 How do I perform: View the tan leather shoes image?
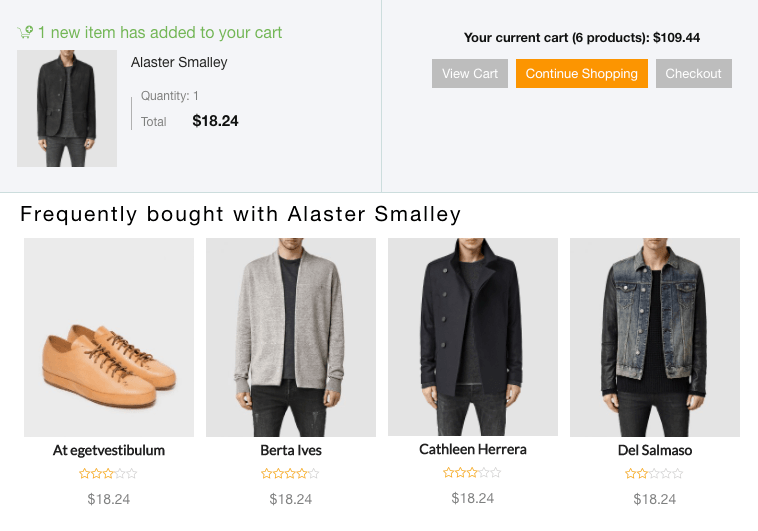[109, 337]
